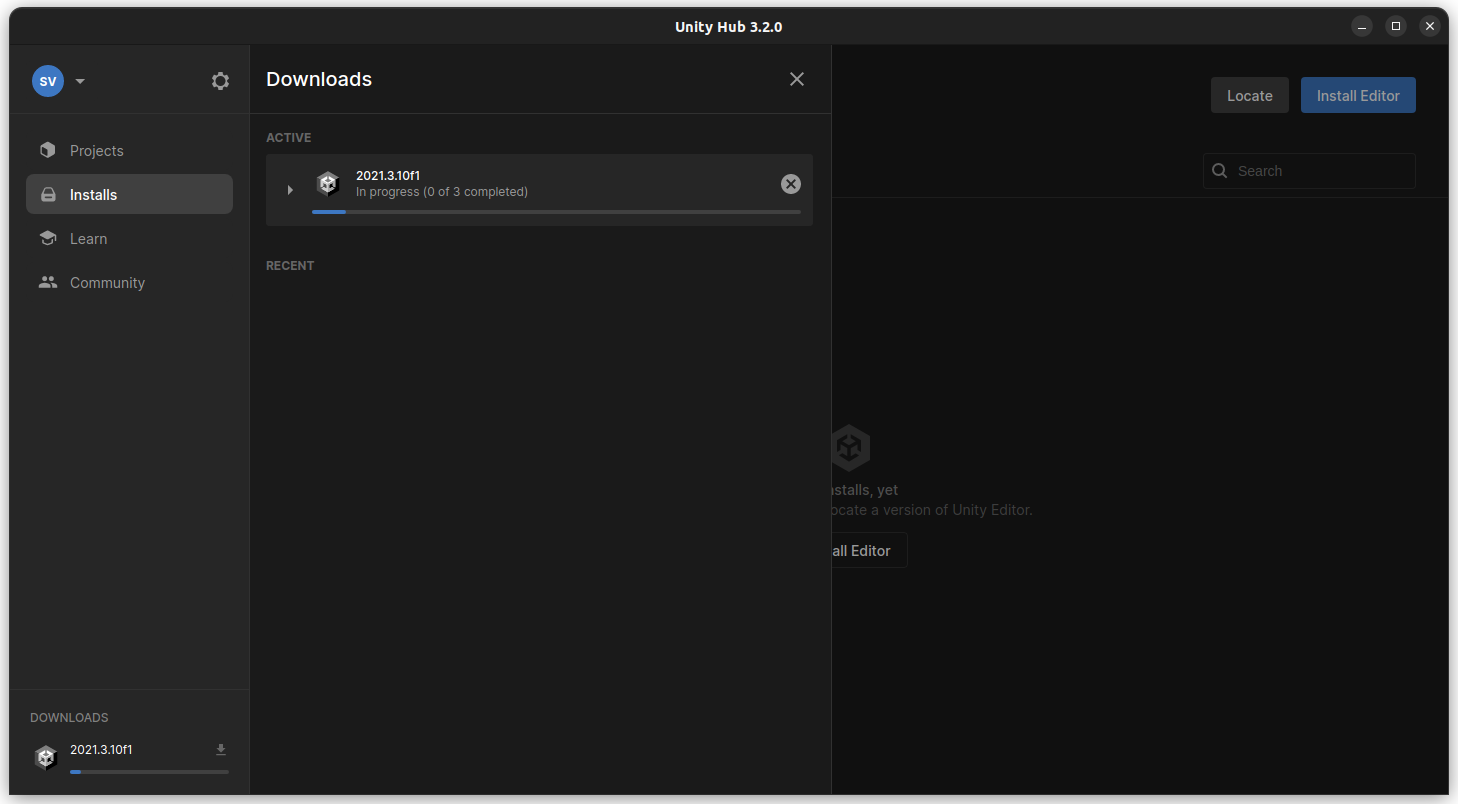Click the Community people icon
Screen dimensions: 1458x804
click(x=48, y=282)
